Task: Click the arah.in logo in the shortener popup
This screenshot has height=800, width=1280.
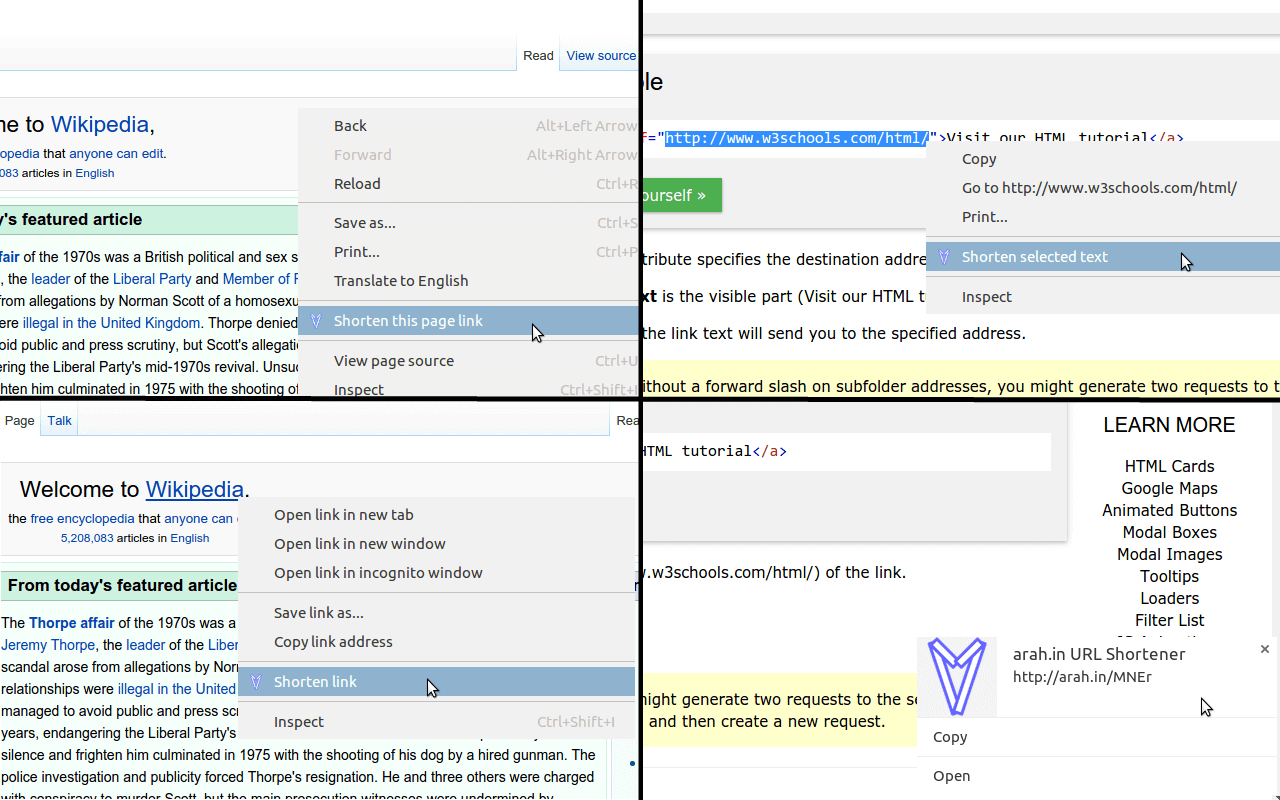Action: click(957, 676)
